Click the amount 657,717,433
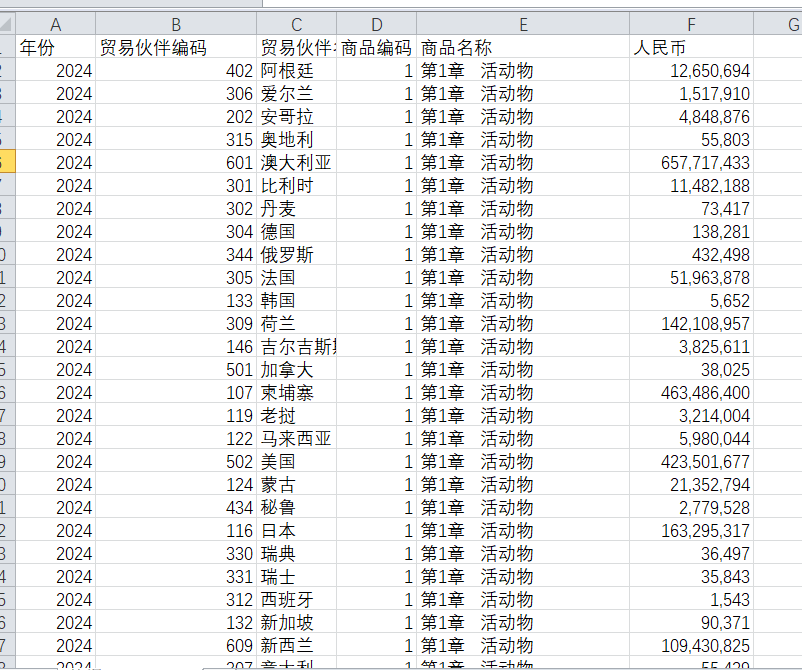This screenshot has width=802, height=670. coord(691,162)
